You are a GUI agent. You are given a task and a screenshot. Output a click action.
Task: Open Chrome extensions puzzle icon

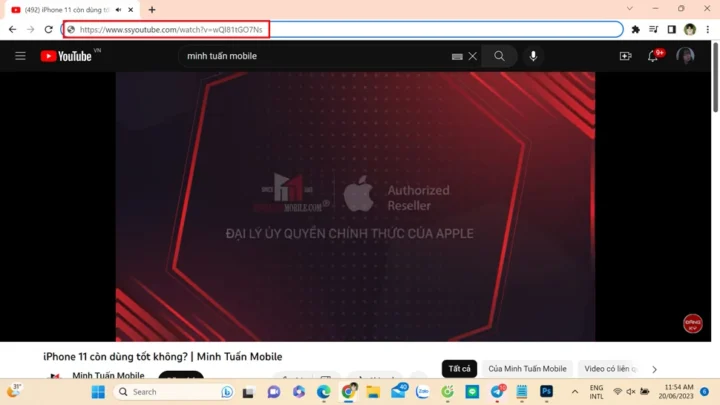pyautogui.click(x=636, y=29)
